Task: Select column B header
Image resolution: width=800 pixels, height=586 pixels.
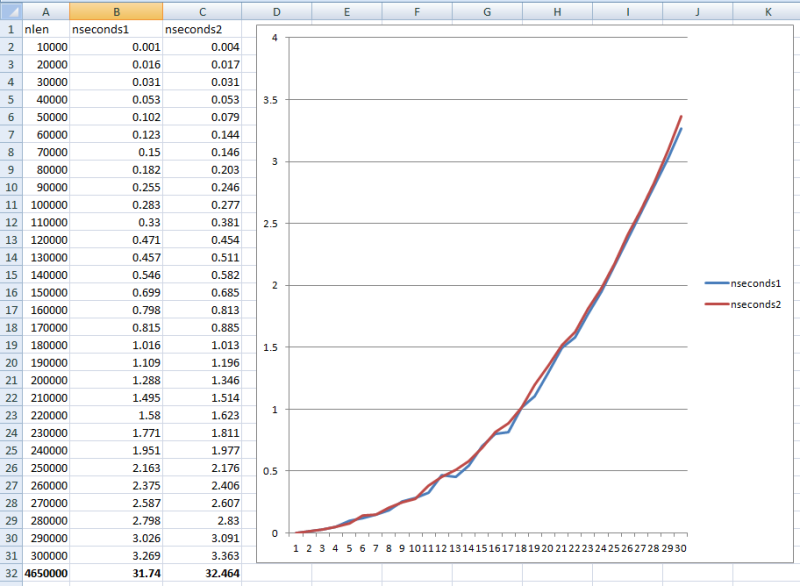Action: click(116, 11)
